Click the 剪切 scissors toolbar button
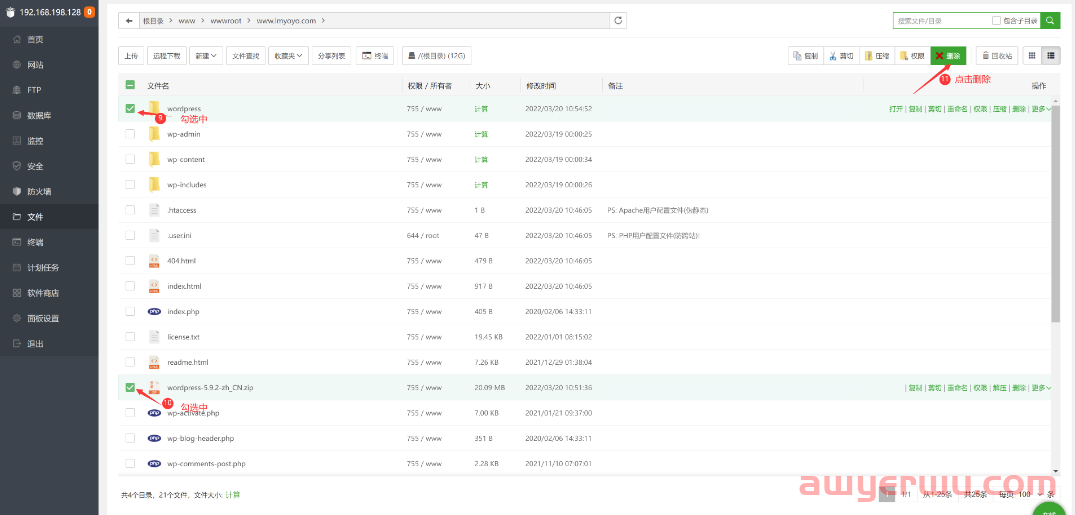 tap(841, 56)
